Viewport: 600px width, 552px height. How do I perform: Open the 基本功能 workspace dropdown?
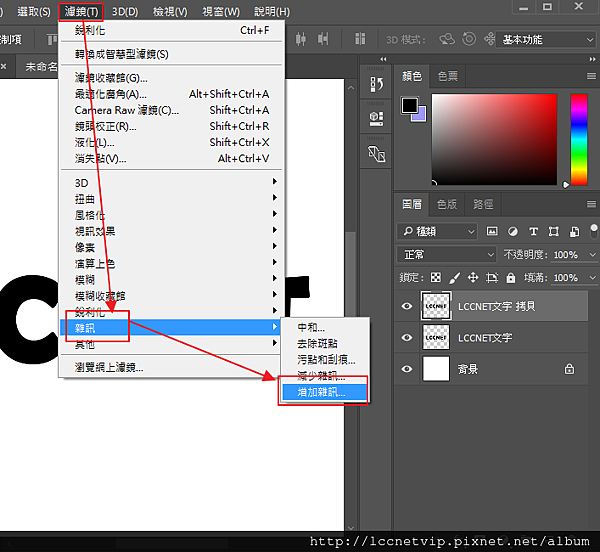click(545, 39)
